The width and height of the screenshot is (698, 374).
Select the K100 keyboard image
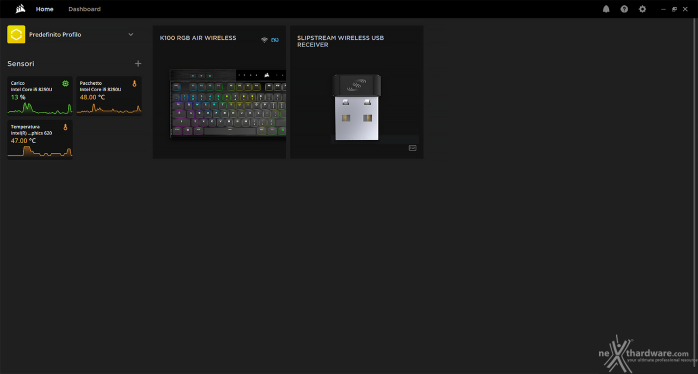click(x=228, y=103)
